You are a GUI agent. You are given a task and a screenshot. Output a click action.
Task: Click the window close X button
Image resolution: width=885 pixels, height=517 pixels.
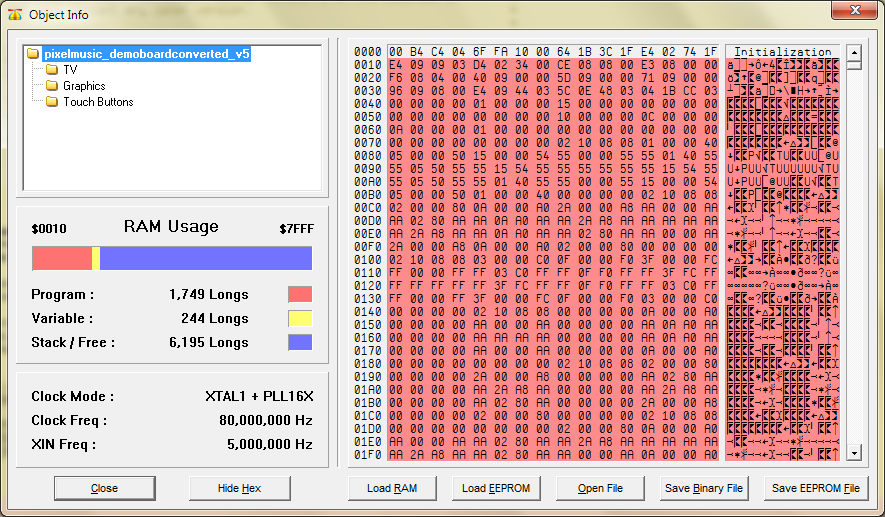(x=855, y=10)
